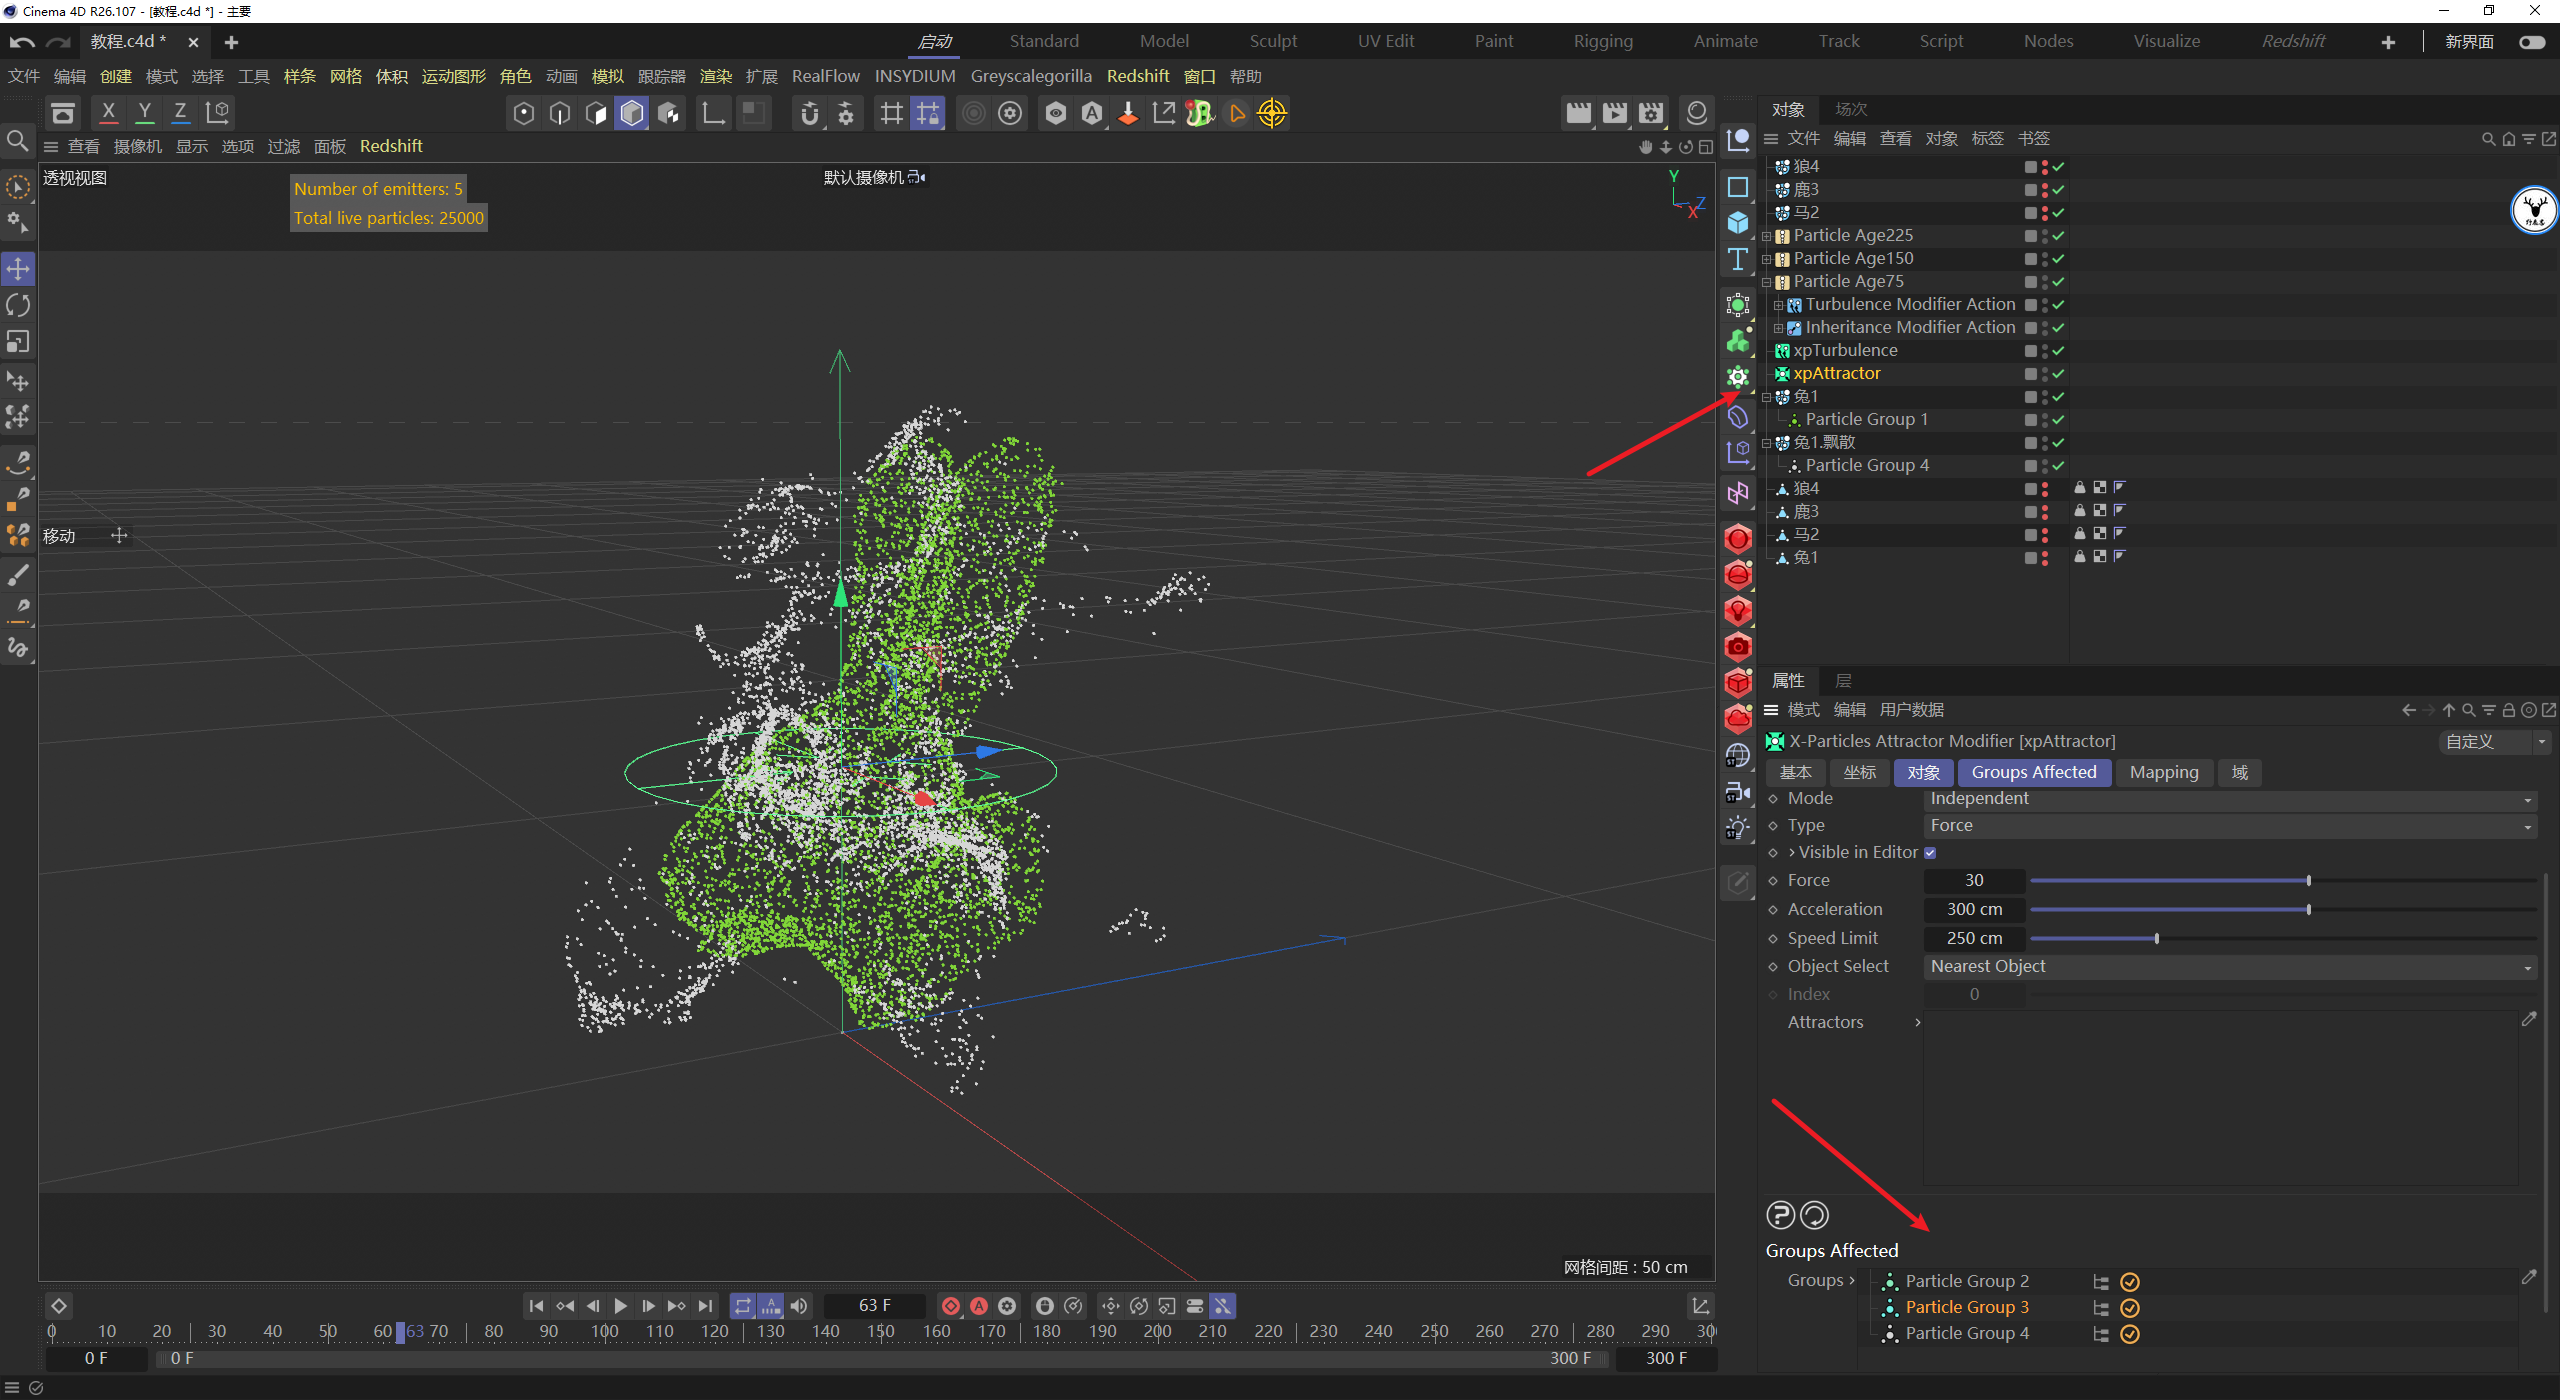Open the 运动图形 menu
Screen dimensions: 2560x1400
pos(453,77)
